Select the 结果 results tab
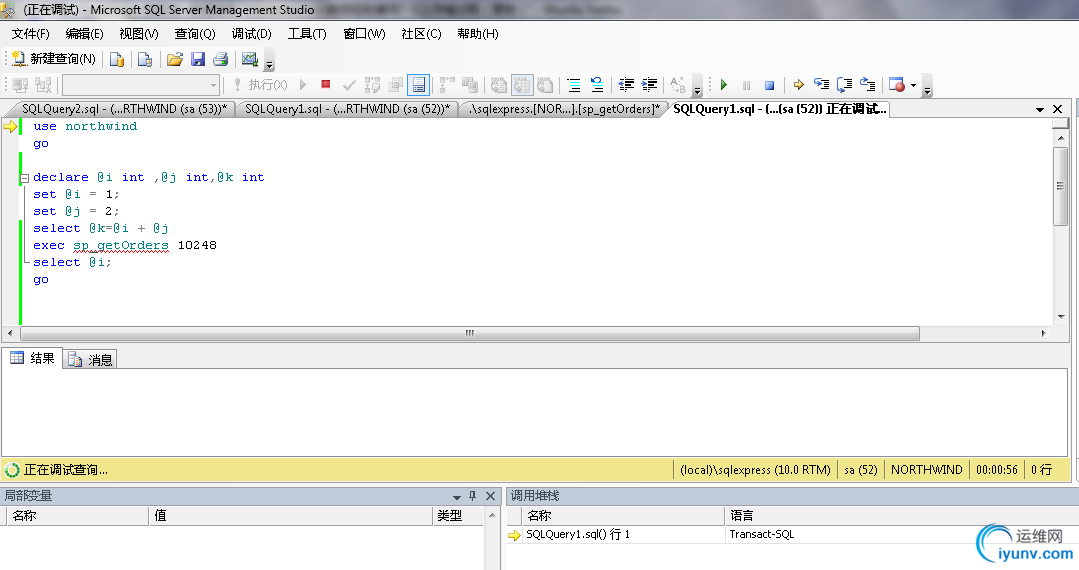 (32, 358)
